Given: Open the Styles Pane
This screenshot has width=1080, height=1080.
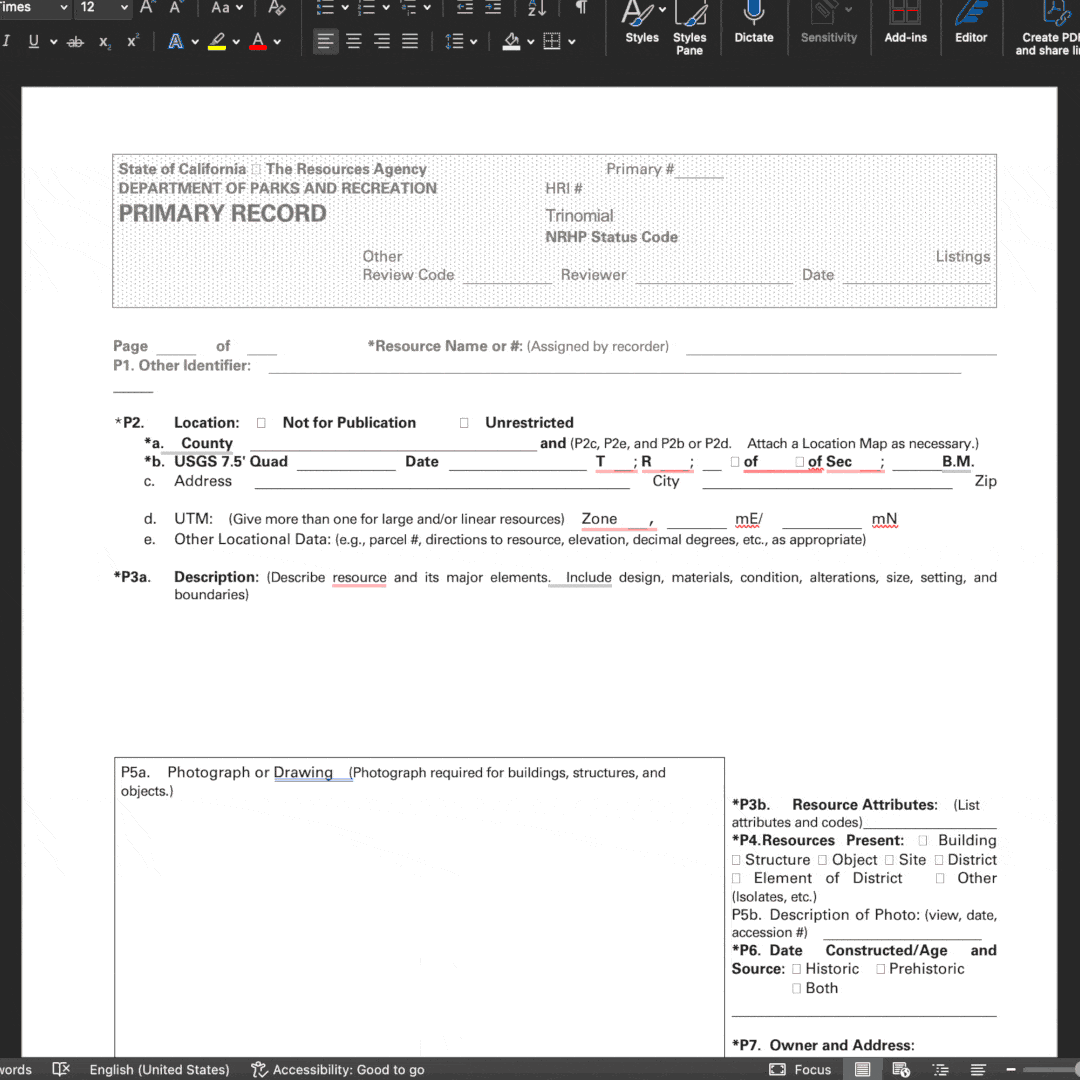Looking at the screenshot, I should tap(689, 26).
